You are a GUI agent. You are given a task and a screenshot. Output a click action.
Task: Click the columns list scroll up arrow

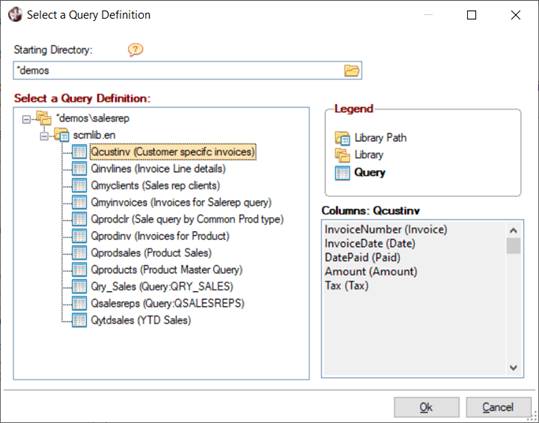514,230
